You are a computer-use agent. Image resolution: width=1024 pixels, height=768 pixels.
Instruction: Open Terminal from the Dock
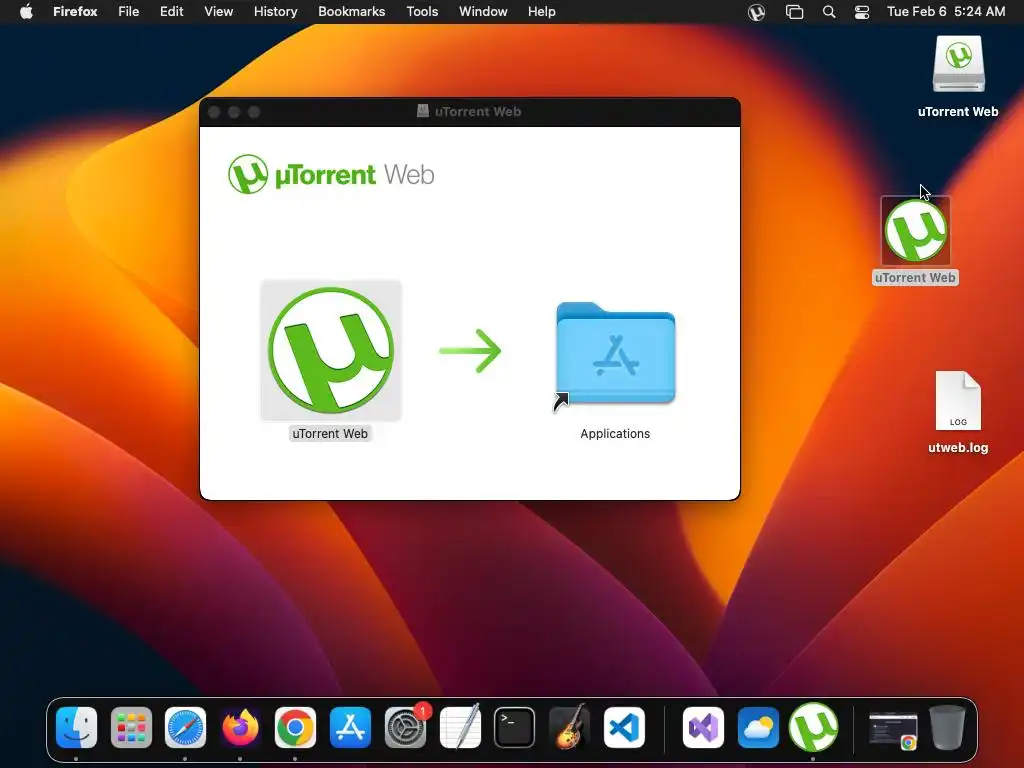pos(515,728)
